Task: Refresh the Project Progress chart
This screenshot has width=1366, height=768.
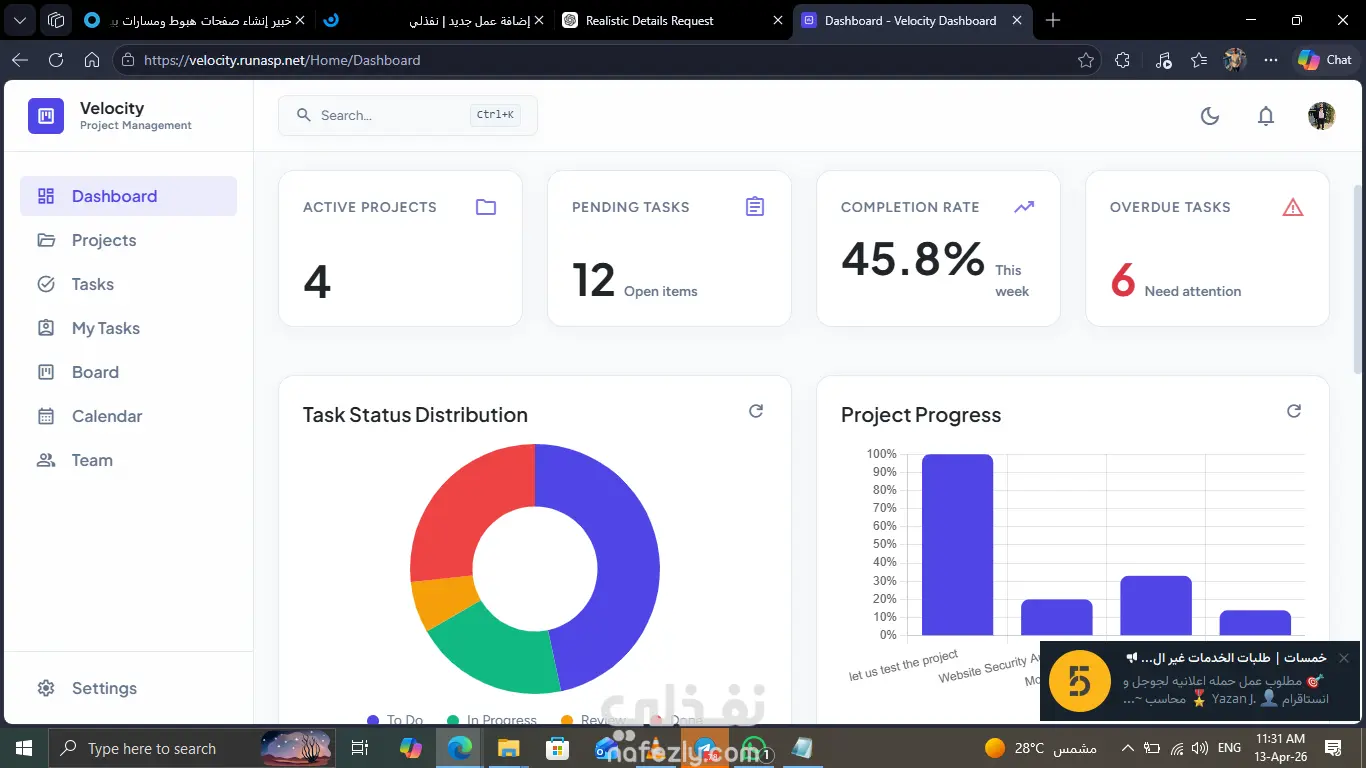Action: (1294, 411)
